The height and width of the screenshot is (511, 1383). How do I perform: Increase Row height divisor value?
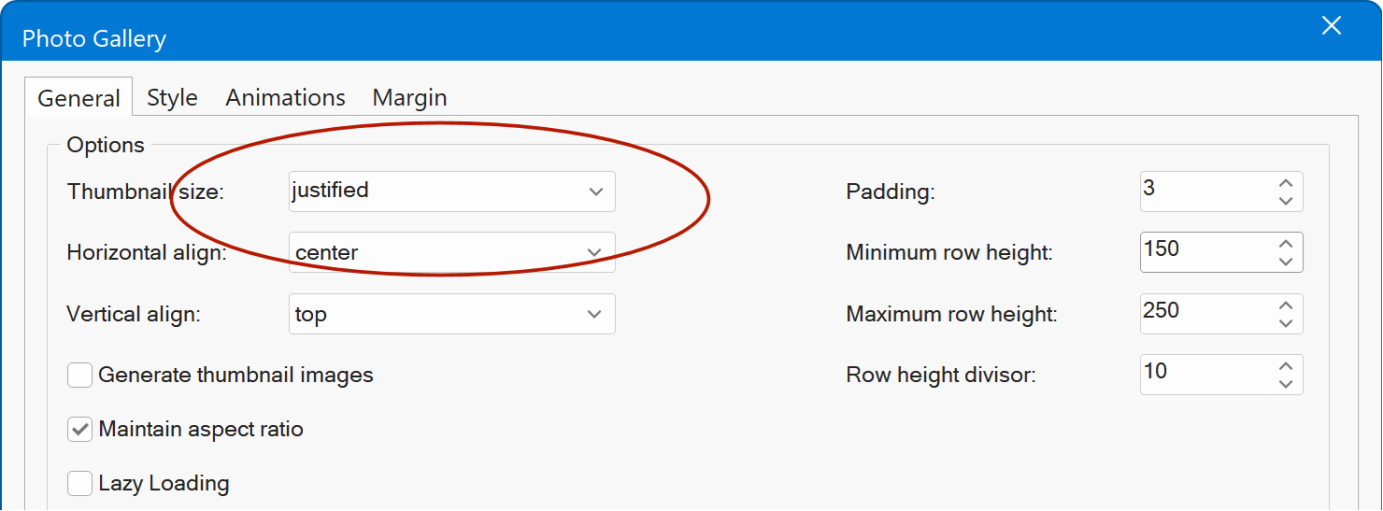click(x=1286, y=366)
